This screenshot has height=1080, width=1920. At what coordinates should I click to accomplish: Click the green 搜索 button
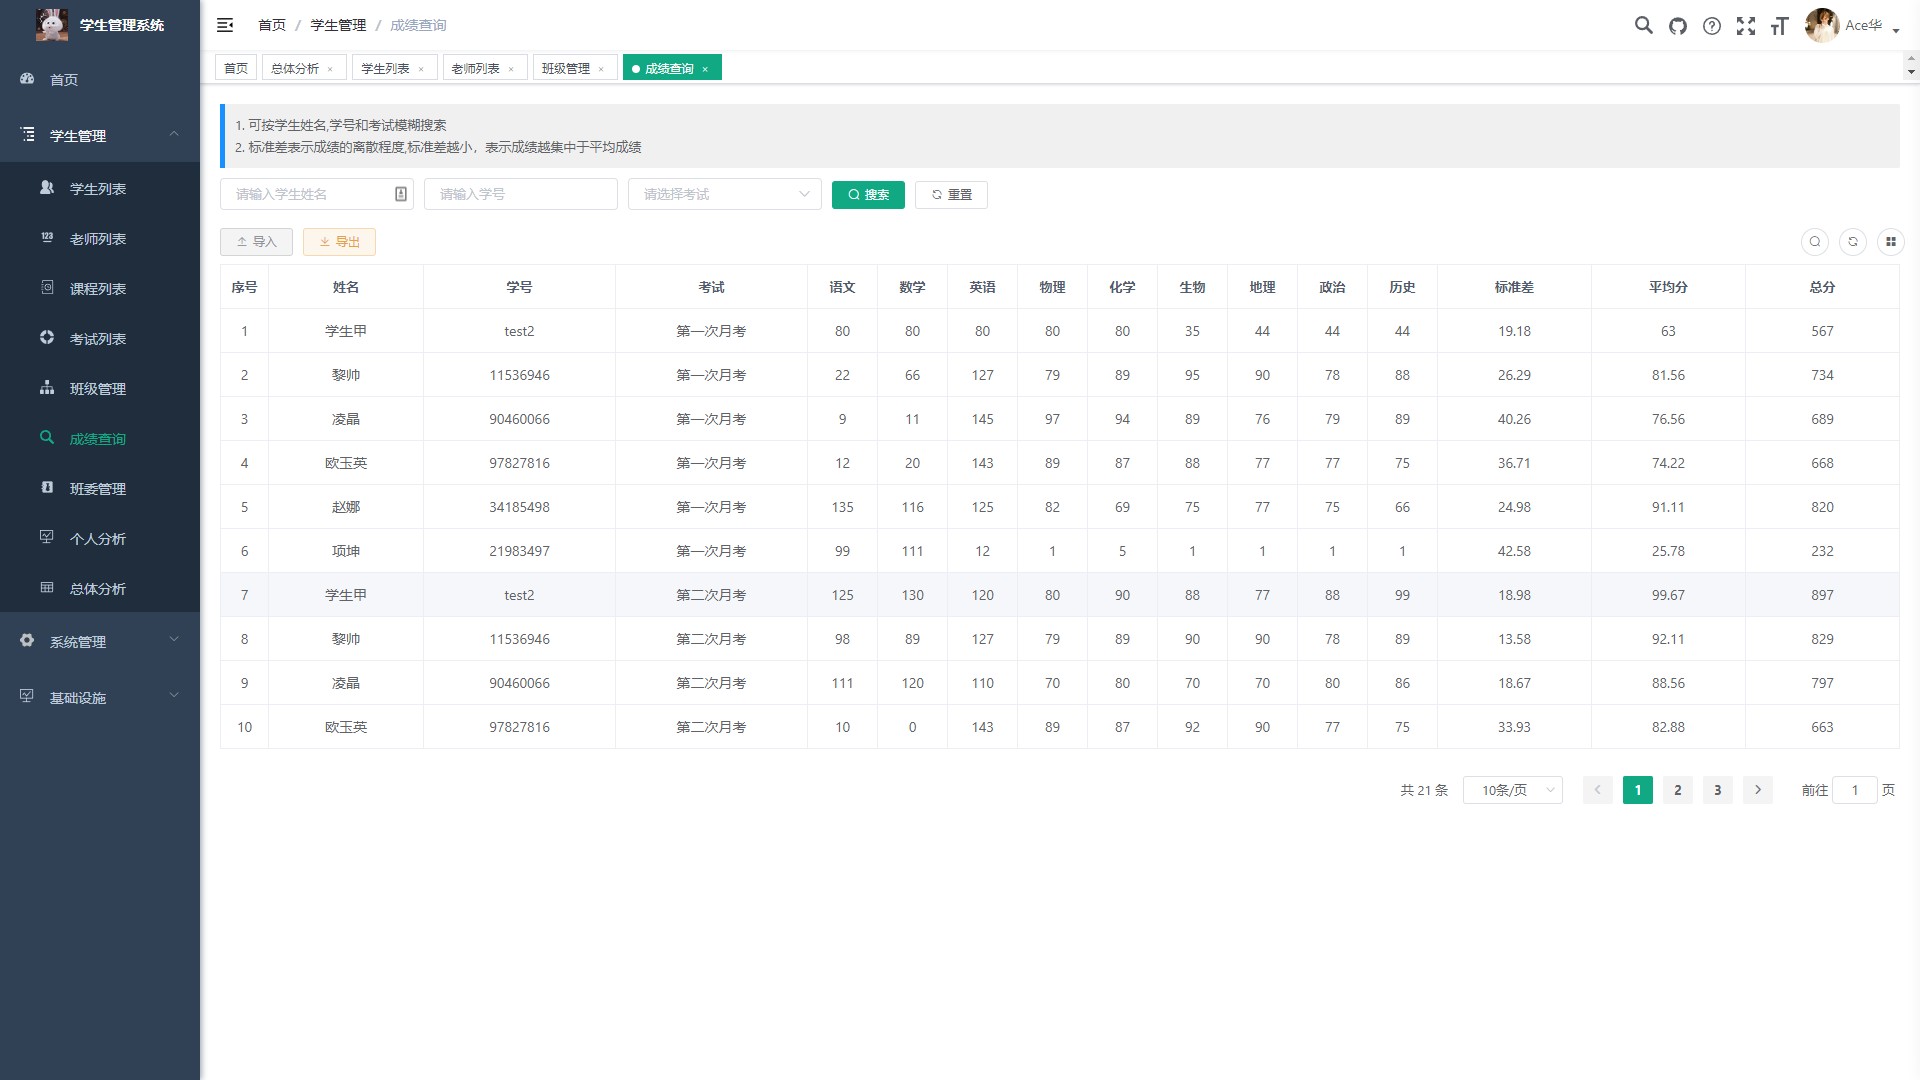tap(868, 195)
